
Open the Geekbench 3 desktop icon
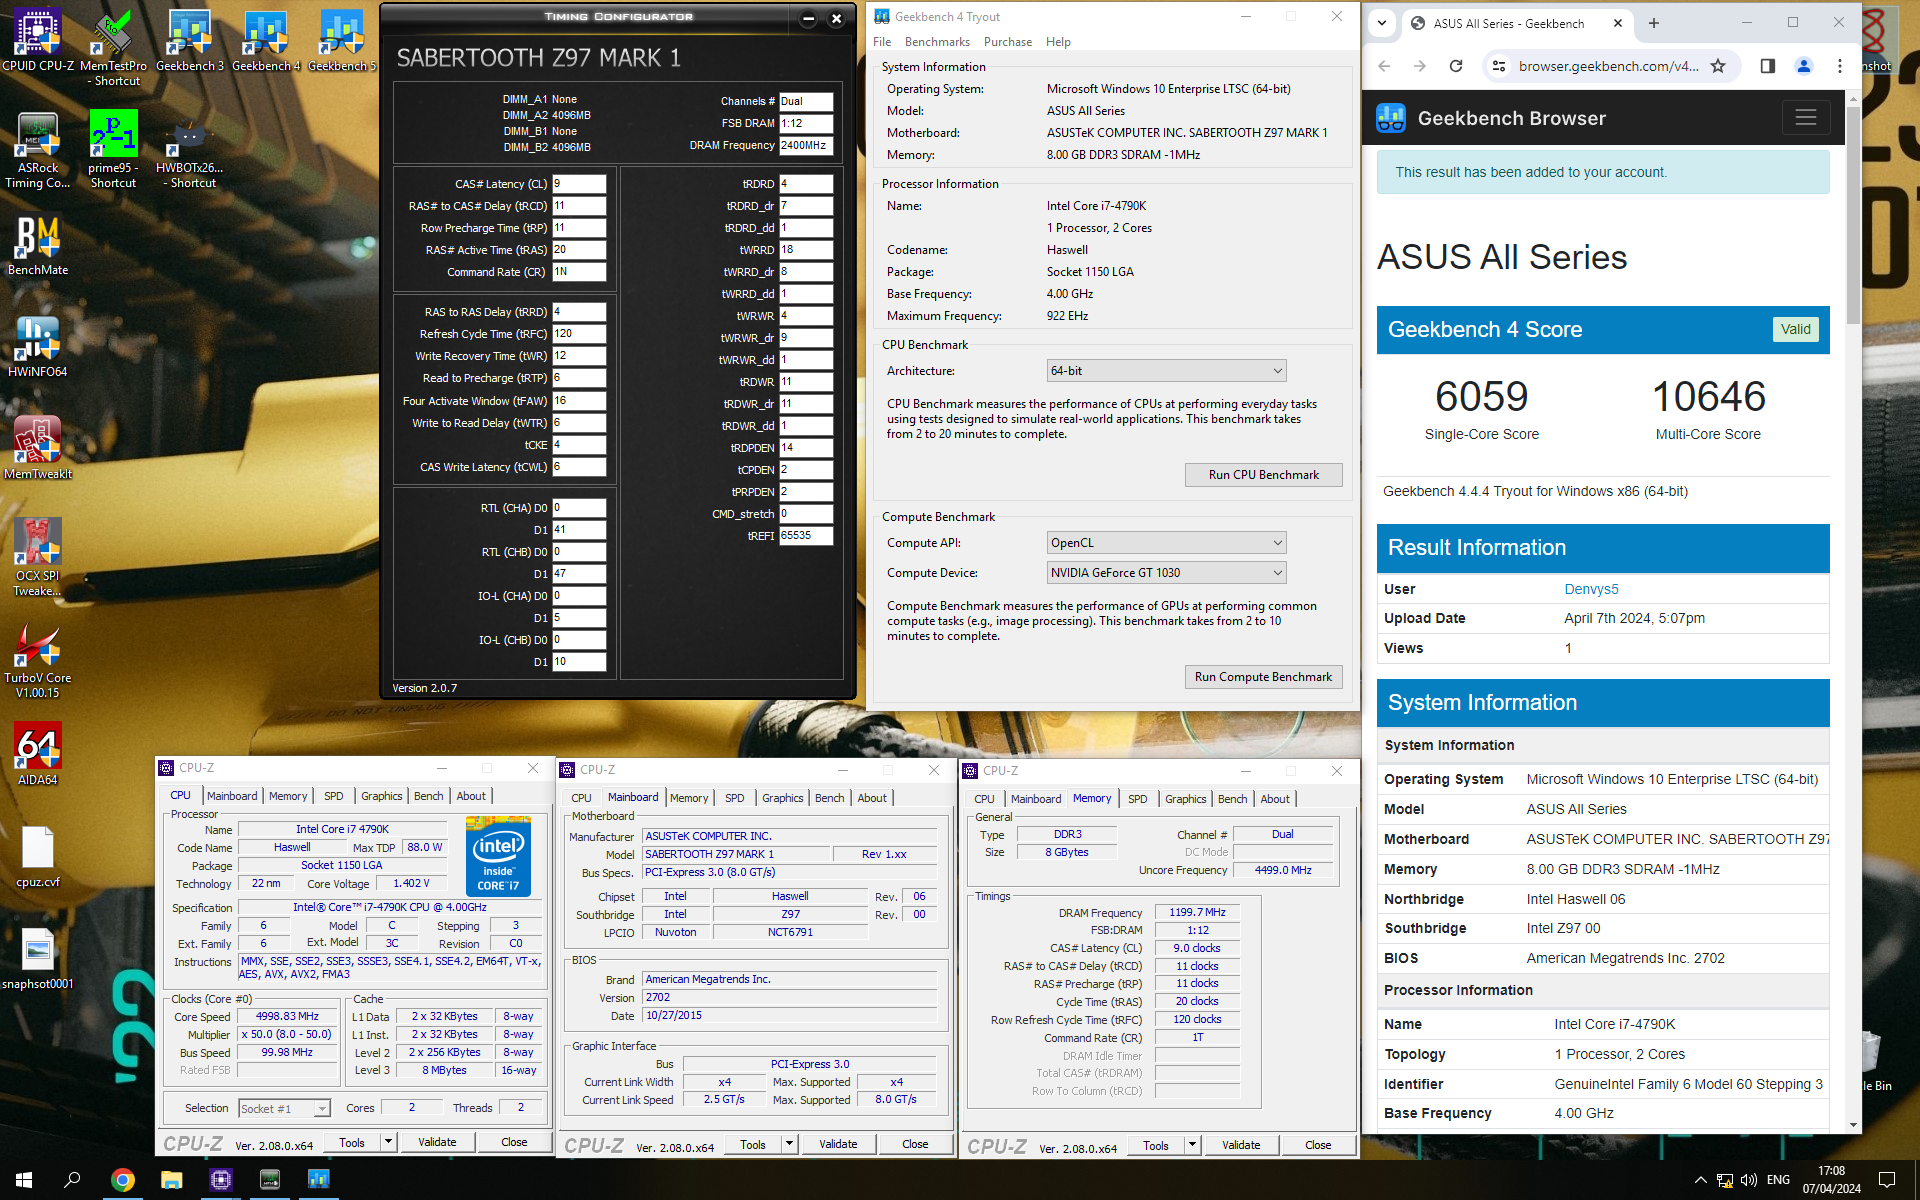click(190, 40)
